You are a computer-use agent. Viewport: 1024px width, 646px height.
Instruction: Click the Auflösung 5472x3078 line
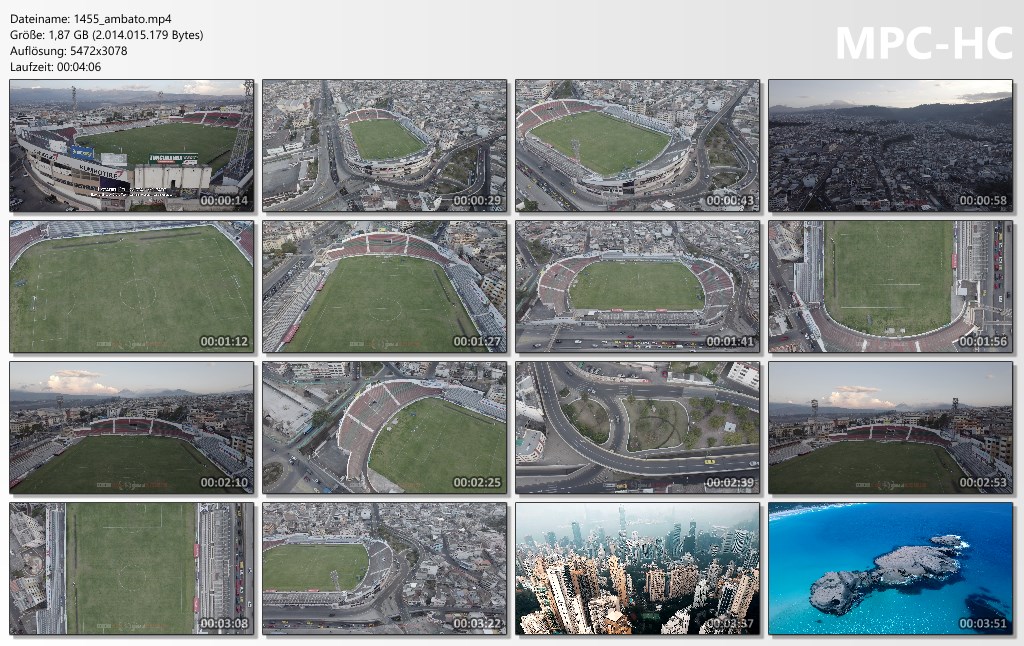69,51
